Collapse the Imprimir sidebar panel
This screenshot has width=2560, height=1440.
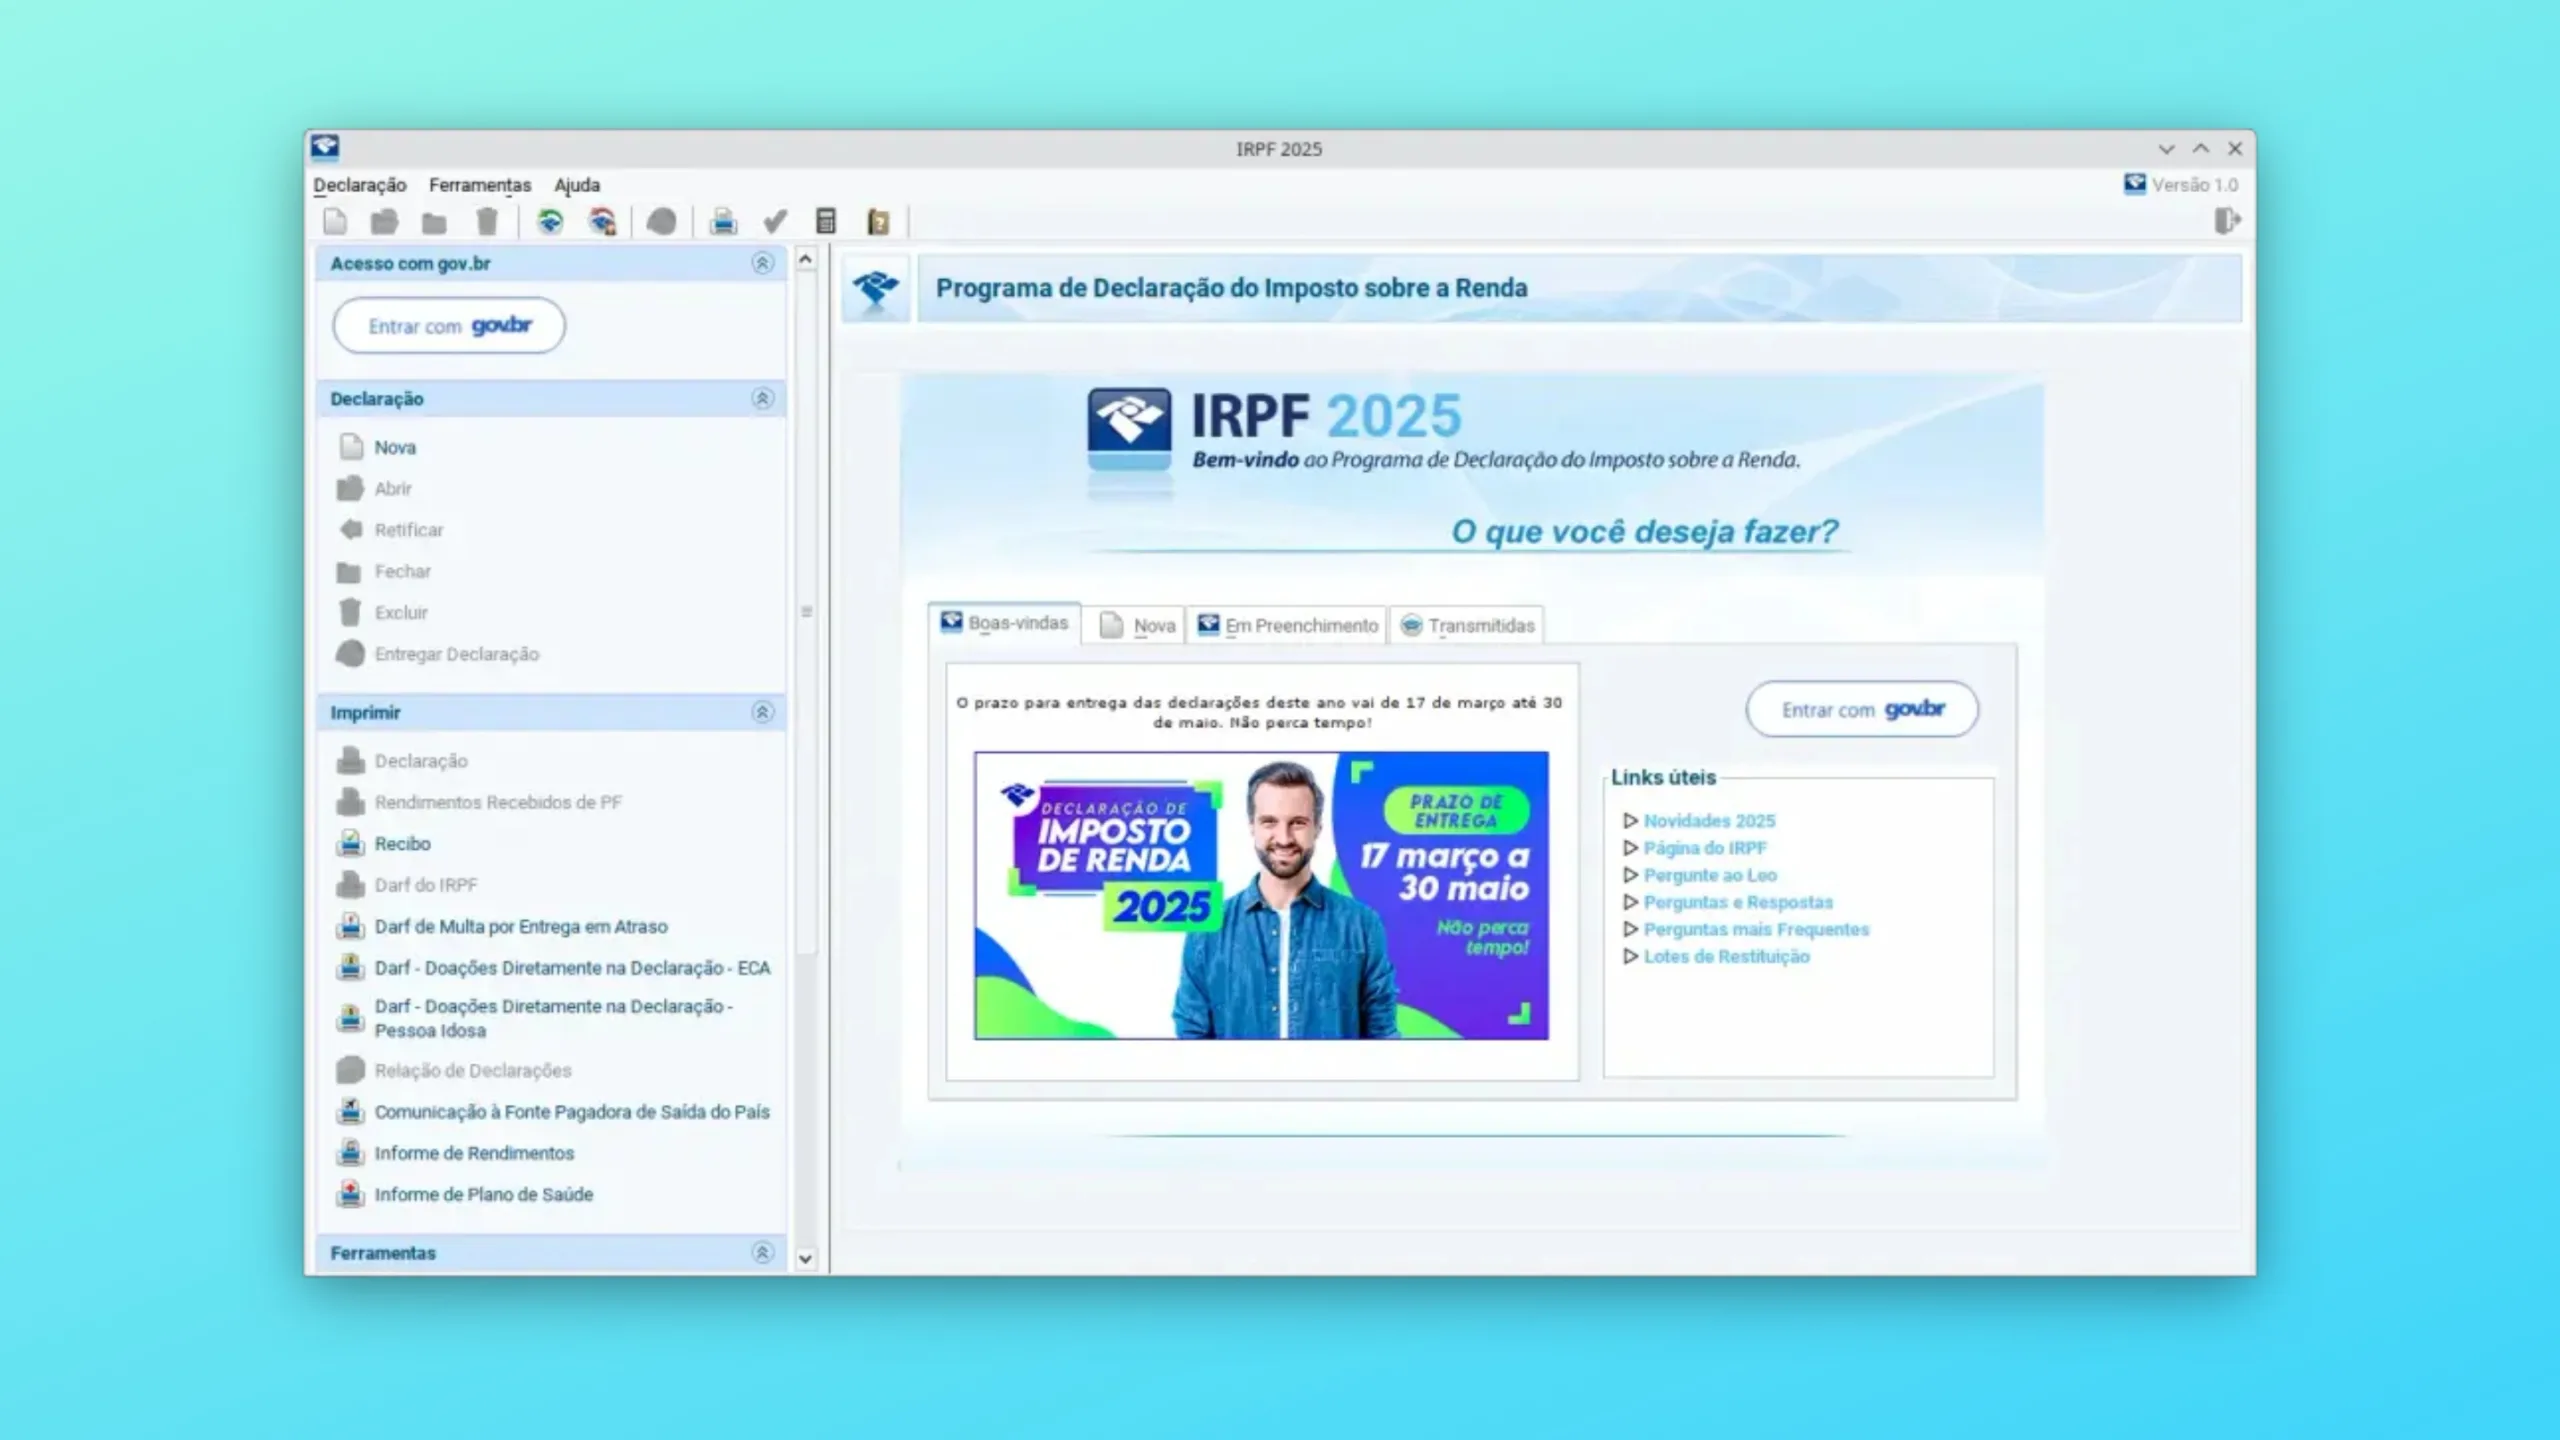[762, 712]
